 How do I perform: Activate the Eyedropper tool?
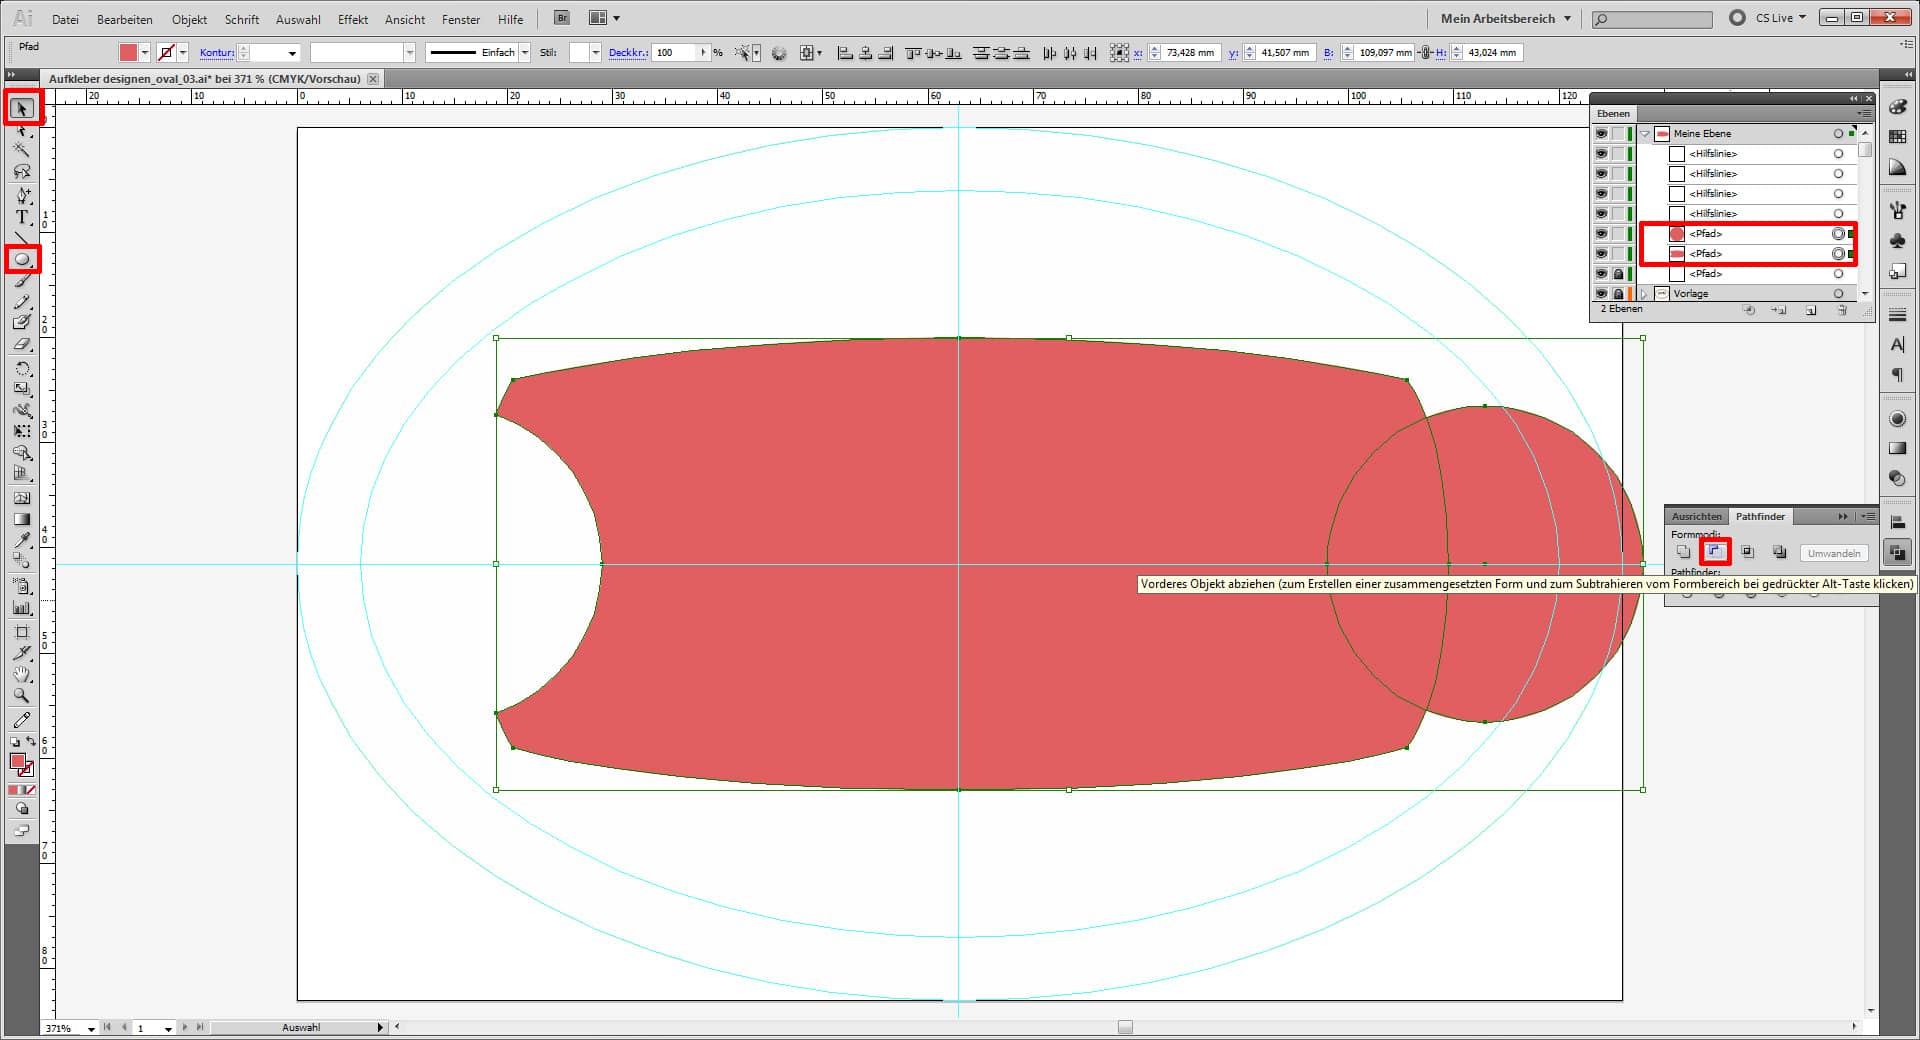22,540
